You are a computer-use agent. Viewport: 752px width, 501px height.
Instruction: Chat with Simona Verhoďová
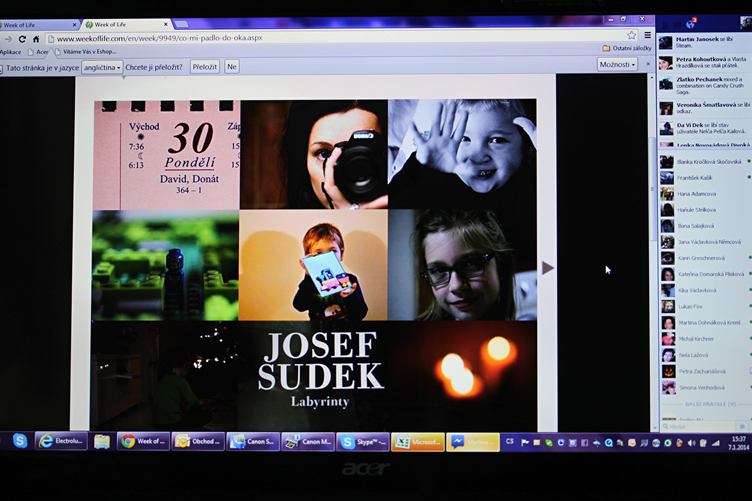pos(704,387)
